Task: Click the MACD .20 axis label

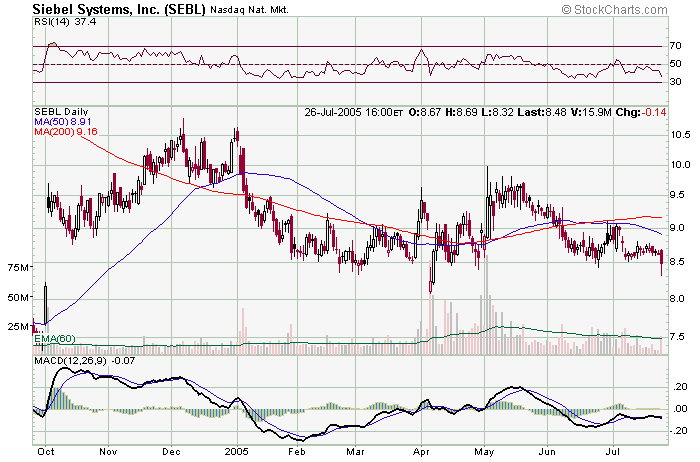Action: (680, 387)
